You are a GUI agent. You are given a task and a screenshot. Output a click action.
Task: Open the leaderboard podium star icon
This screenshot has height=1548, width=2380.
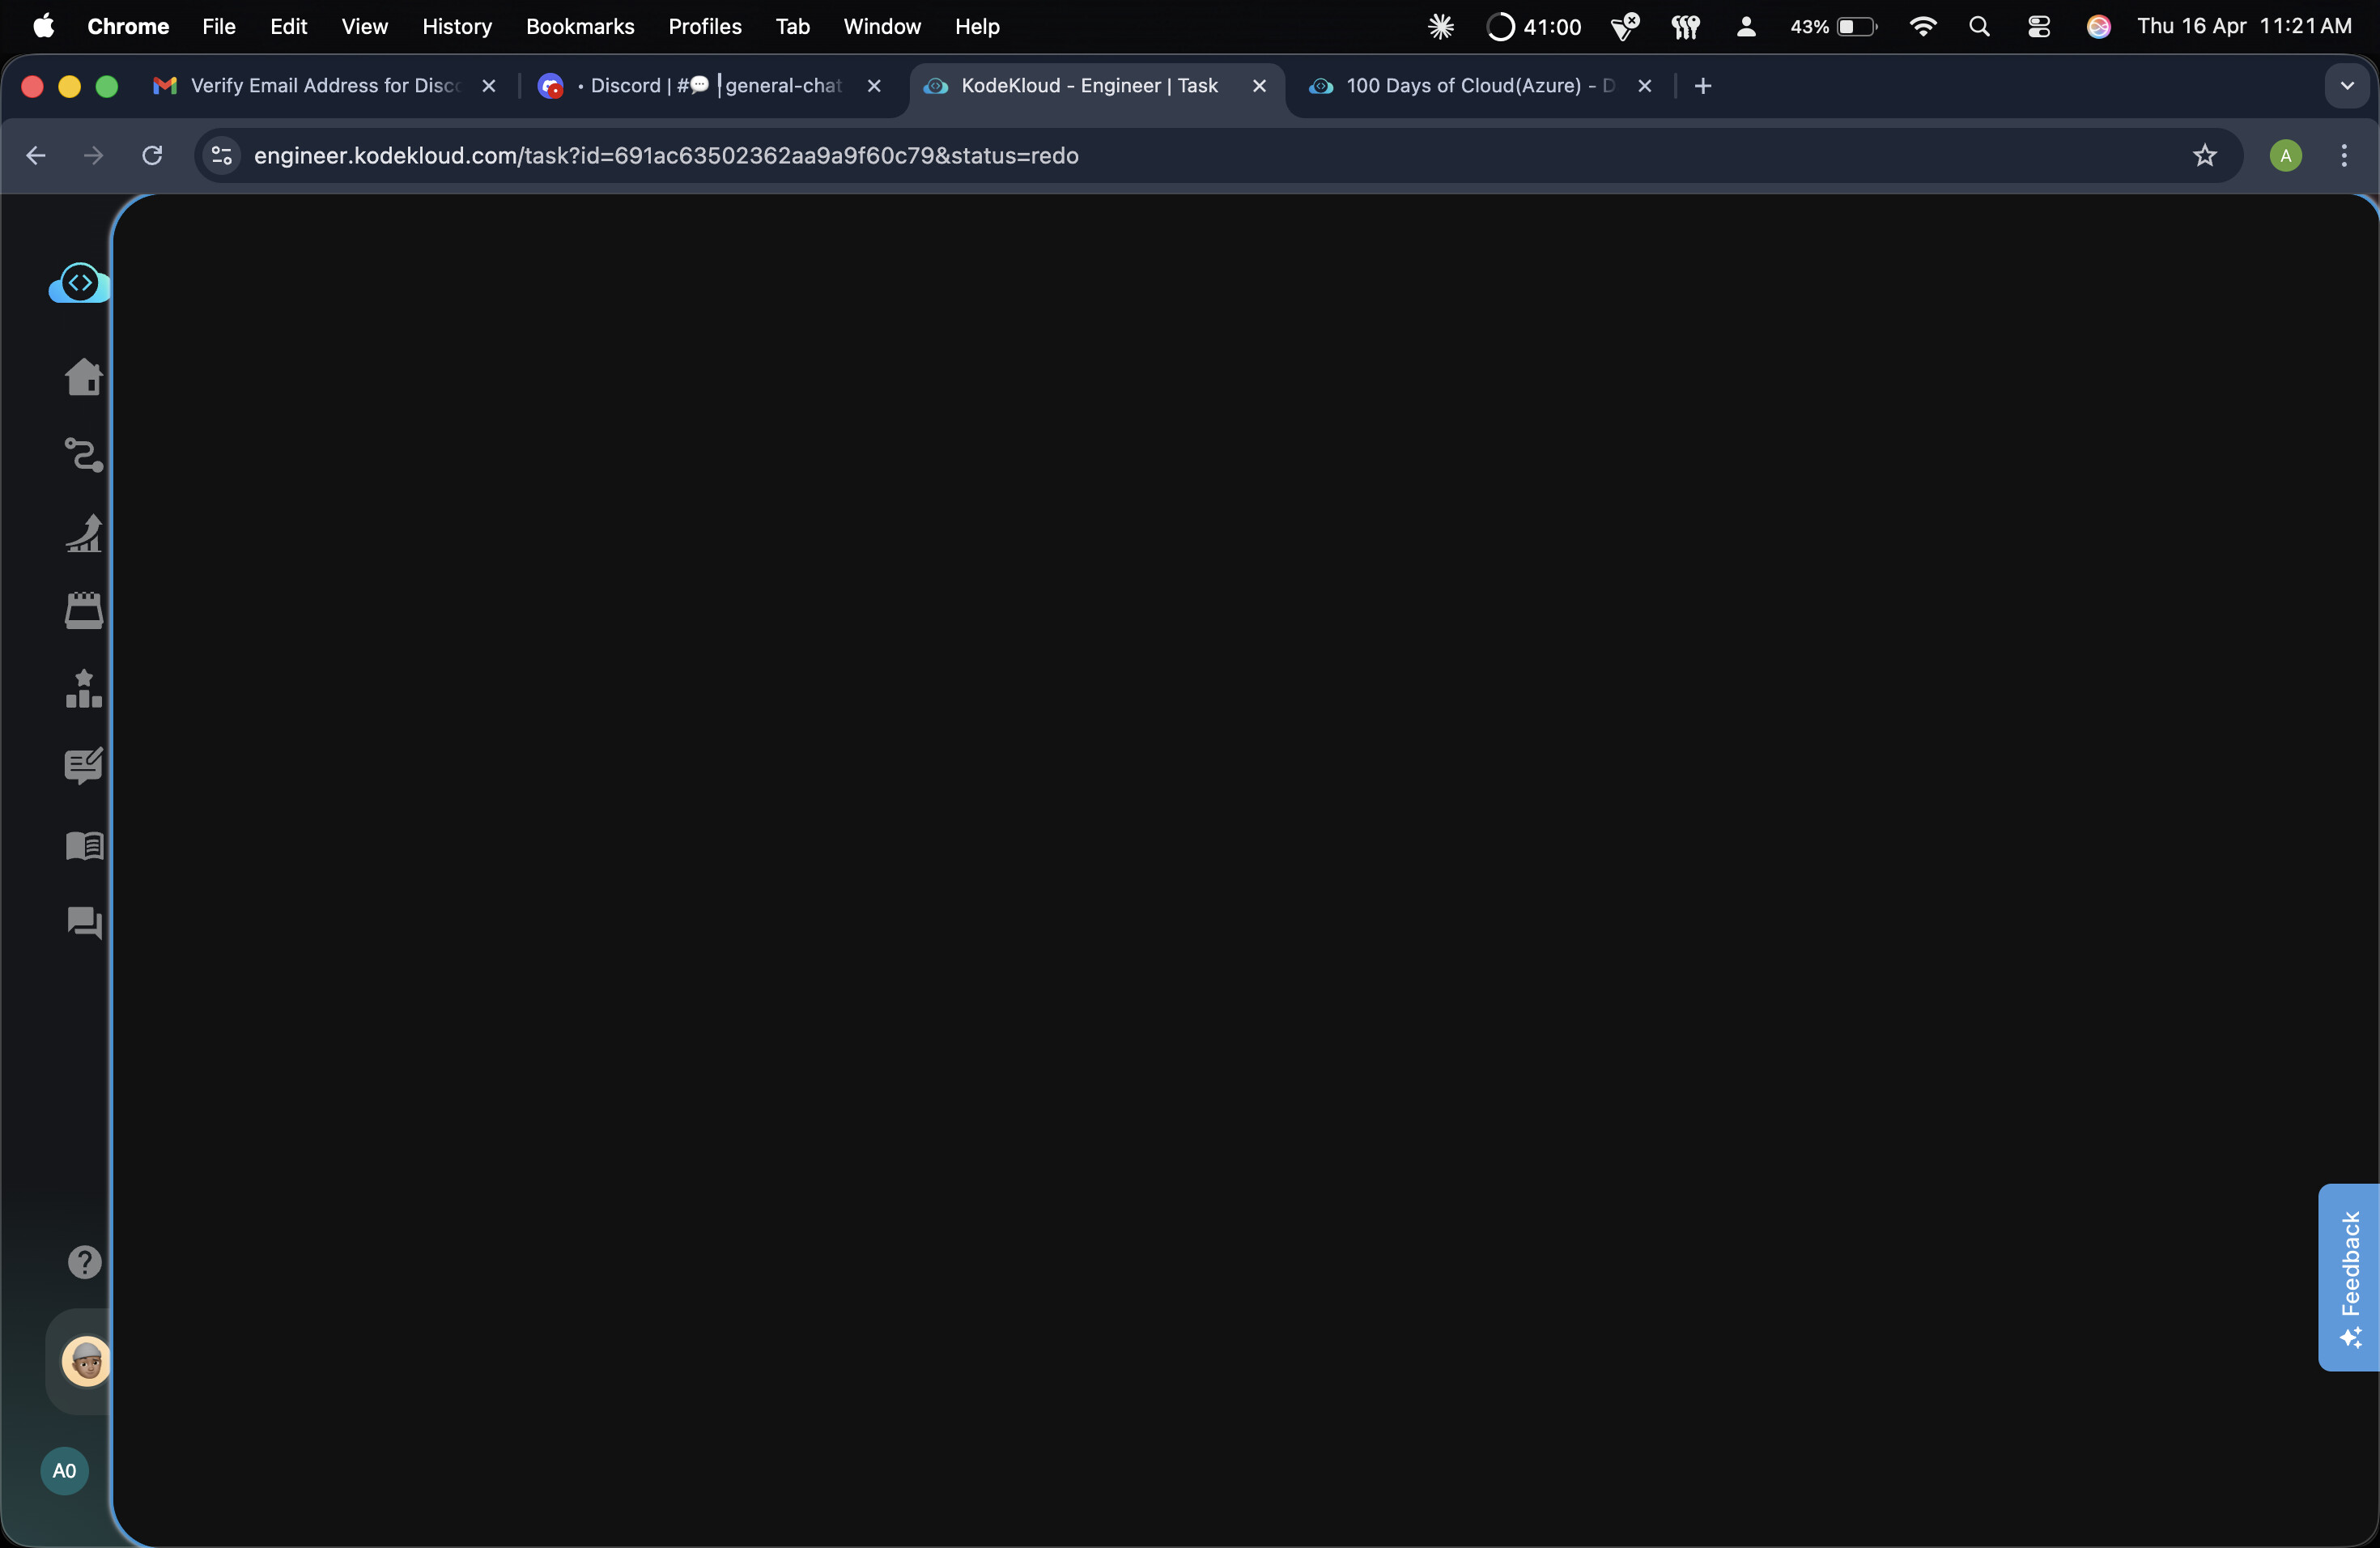click(x=83, y=689)
